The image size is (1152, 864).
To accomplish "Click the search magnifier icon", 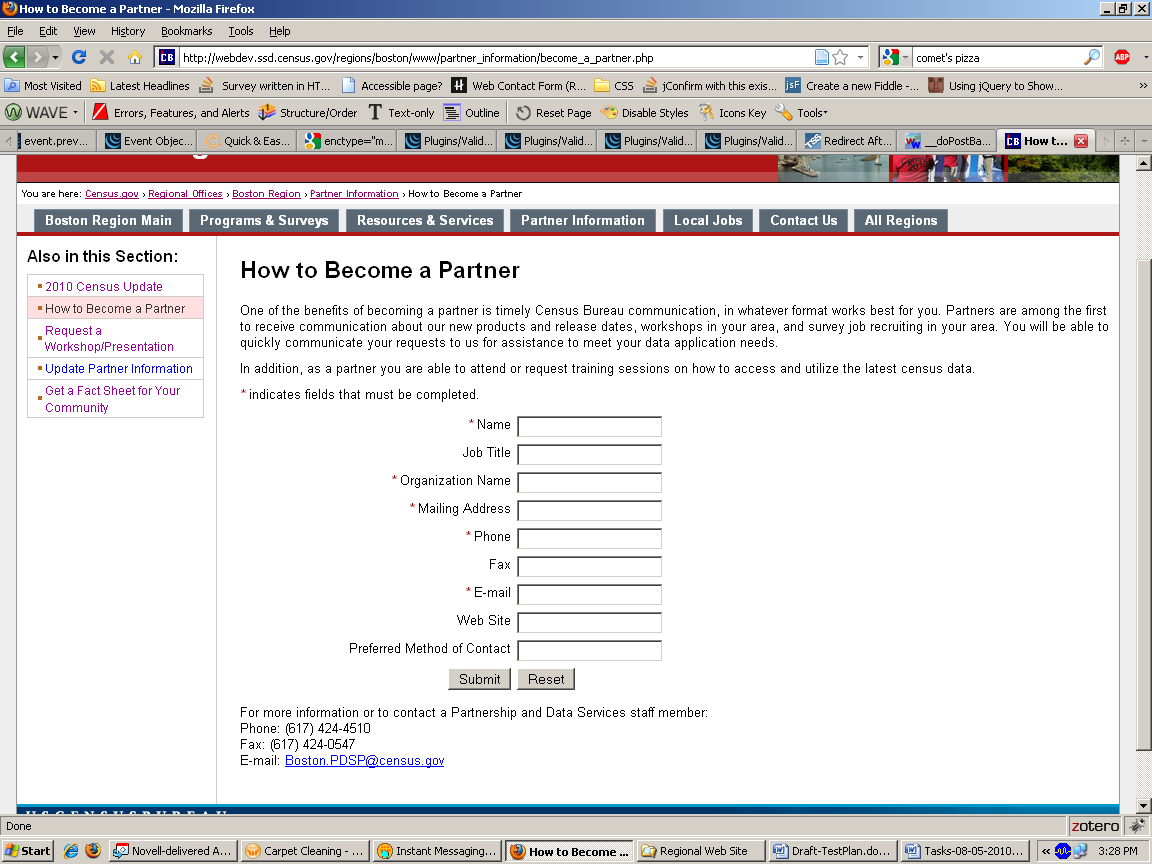I will 1092,57.
